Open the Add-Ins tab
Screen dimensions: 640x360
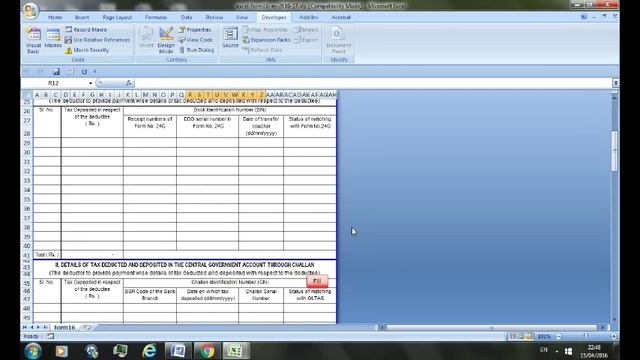[309, 18]
